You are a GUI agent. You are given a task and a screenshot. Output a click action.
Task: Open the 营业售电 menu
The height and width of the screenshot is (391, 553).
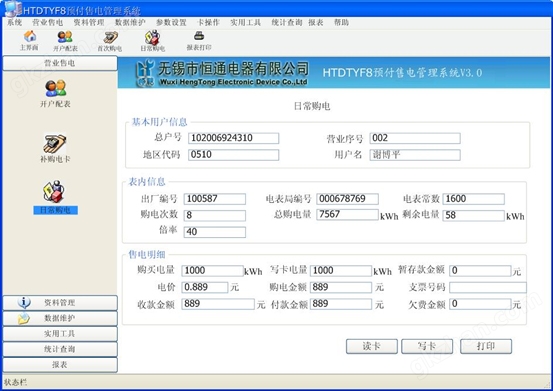click(48, 23)
